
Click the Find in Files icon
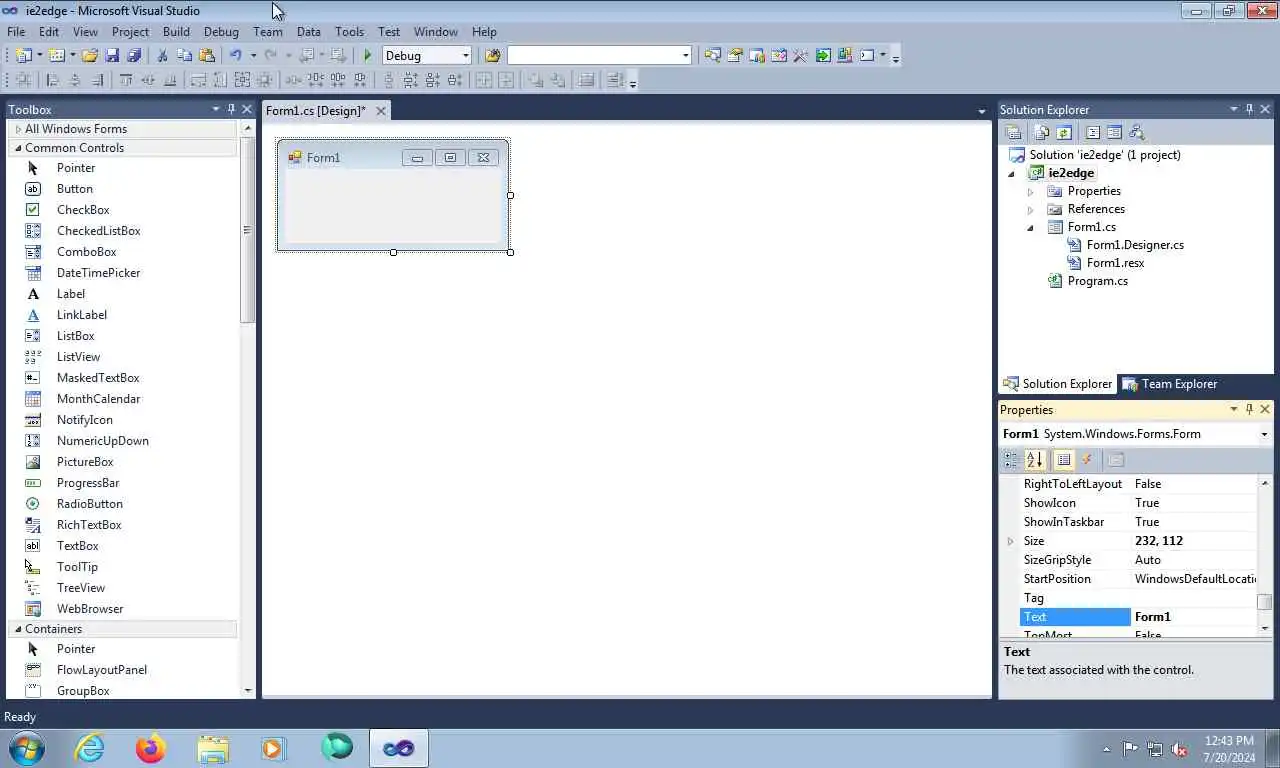tap(492, 55)
